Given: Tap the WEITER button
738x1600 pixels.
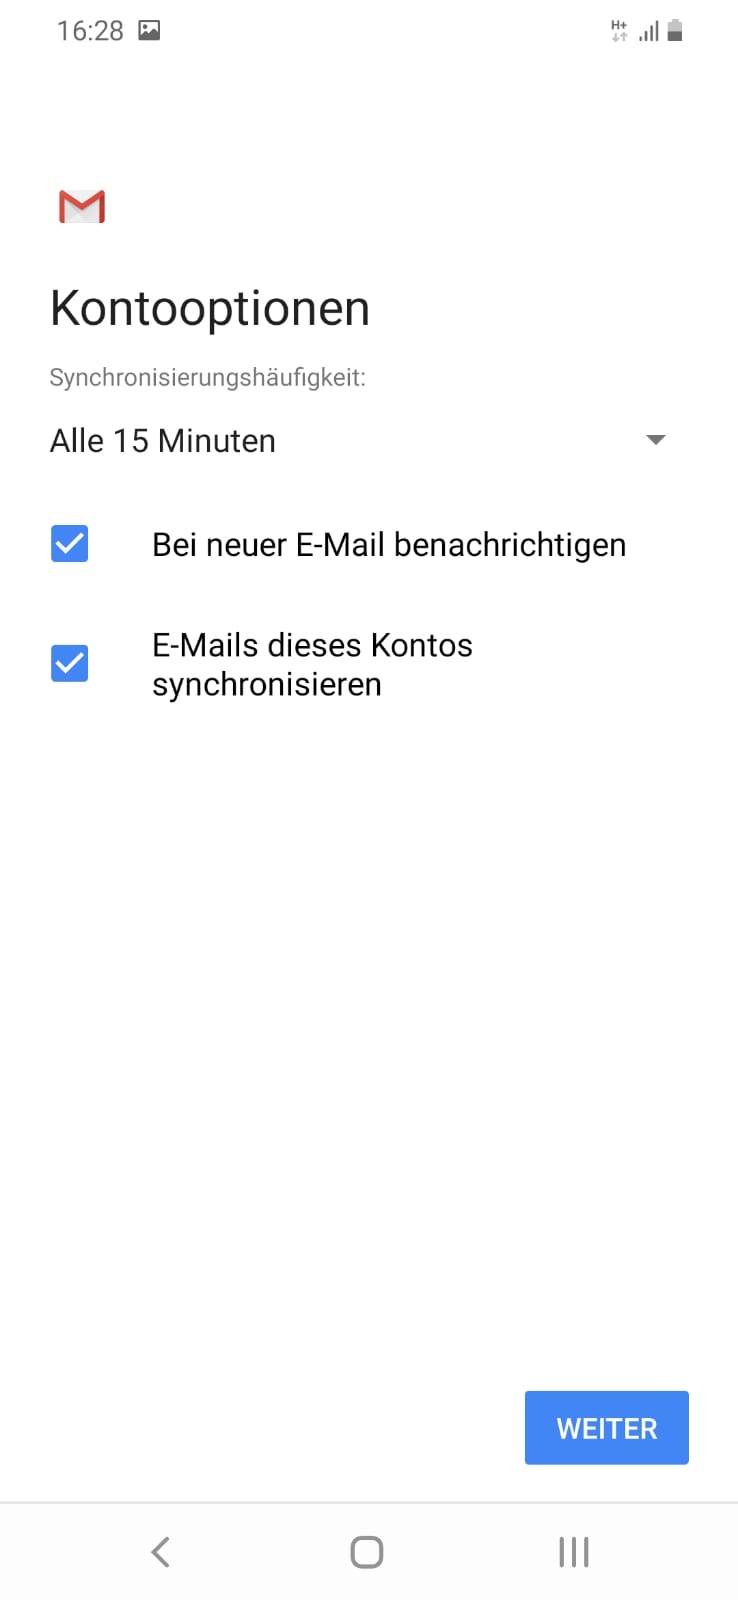Looking at the screenshot, I should [607, 1428].
